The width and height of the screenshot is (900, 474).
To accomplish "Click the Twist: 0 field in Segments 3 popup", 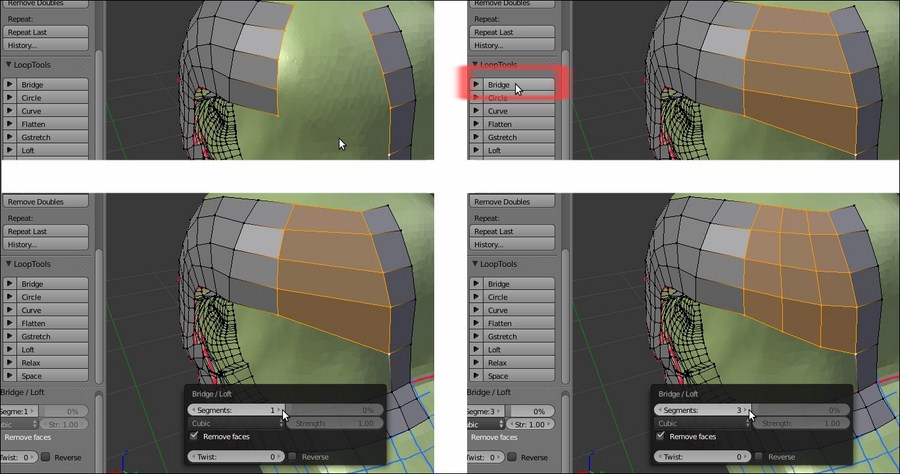I will click(703, 457).
